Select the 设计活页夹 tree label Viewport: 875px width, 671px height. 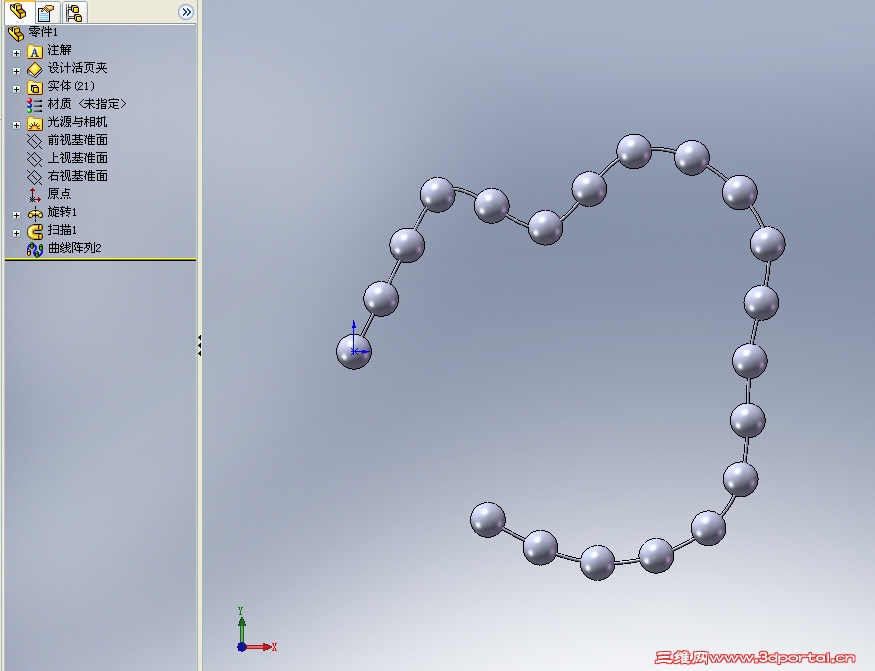(x=78, y=68)
